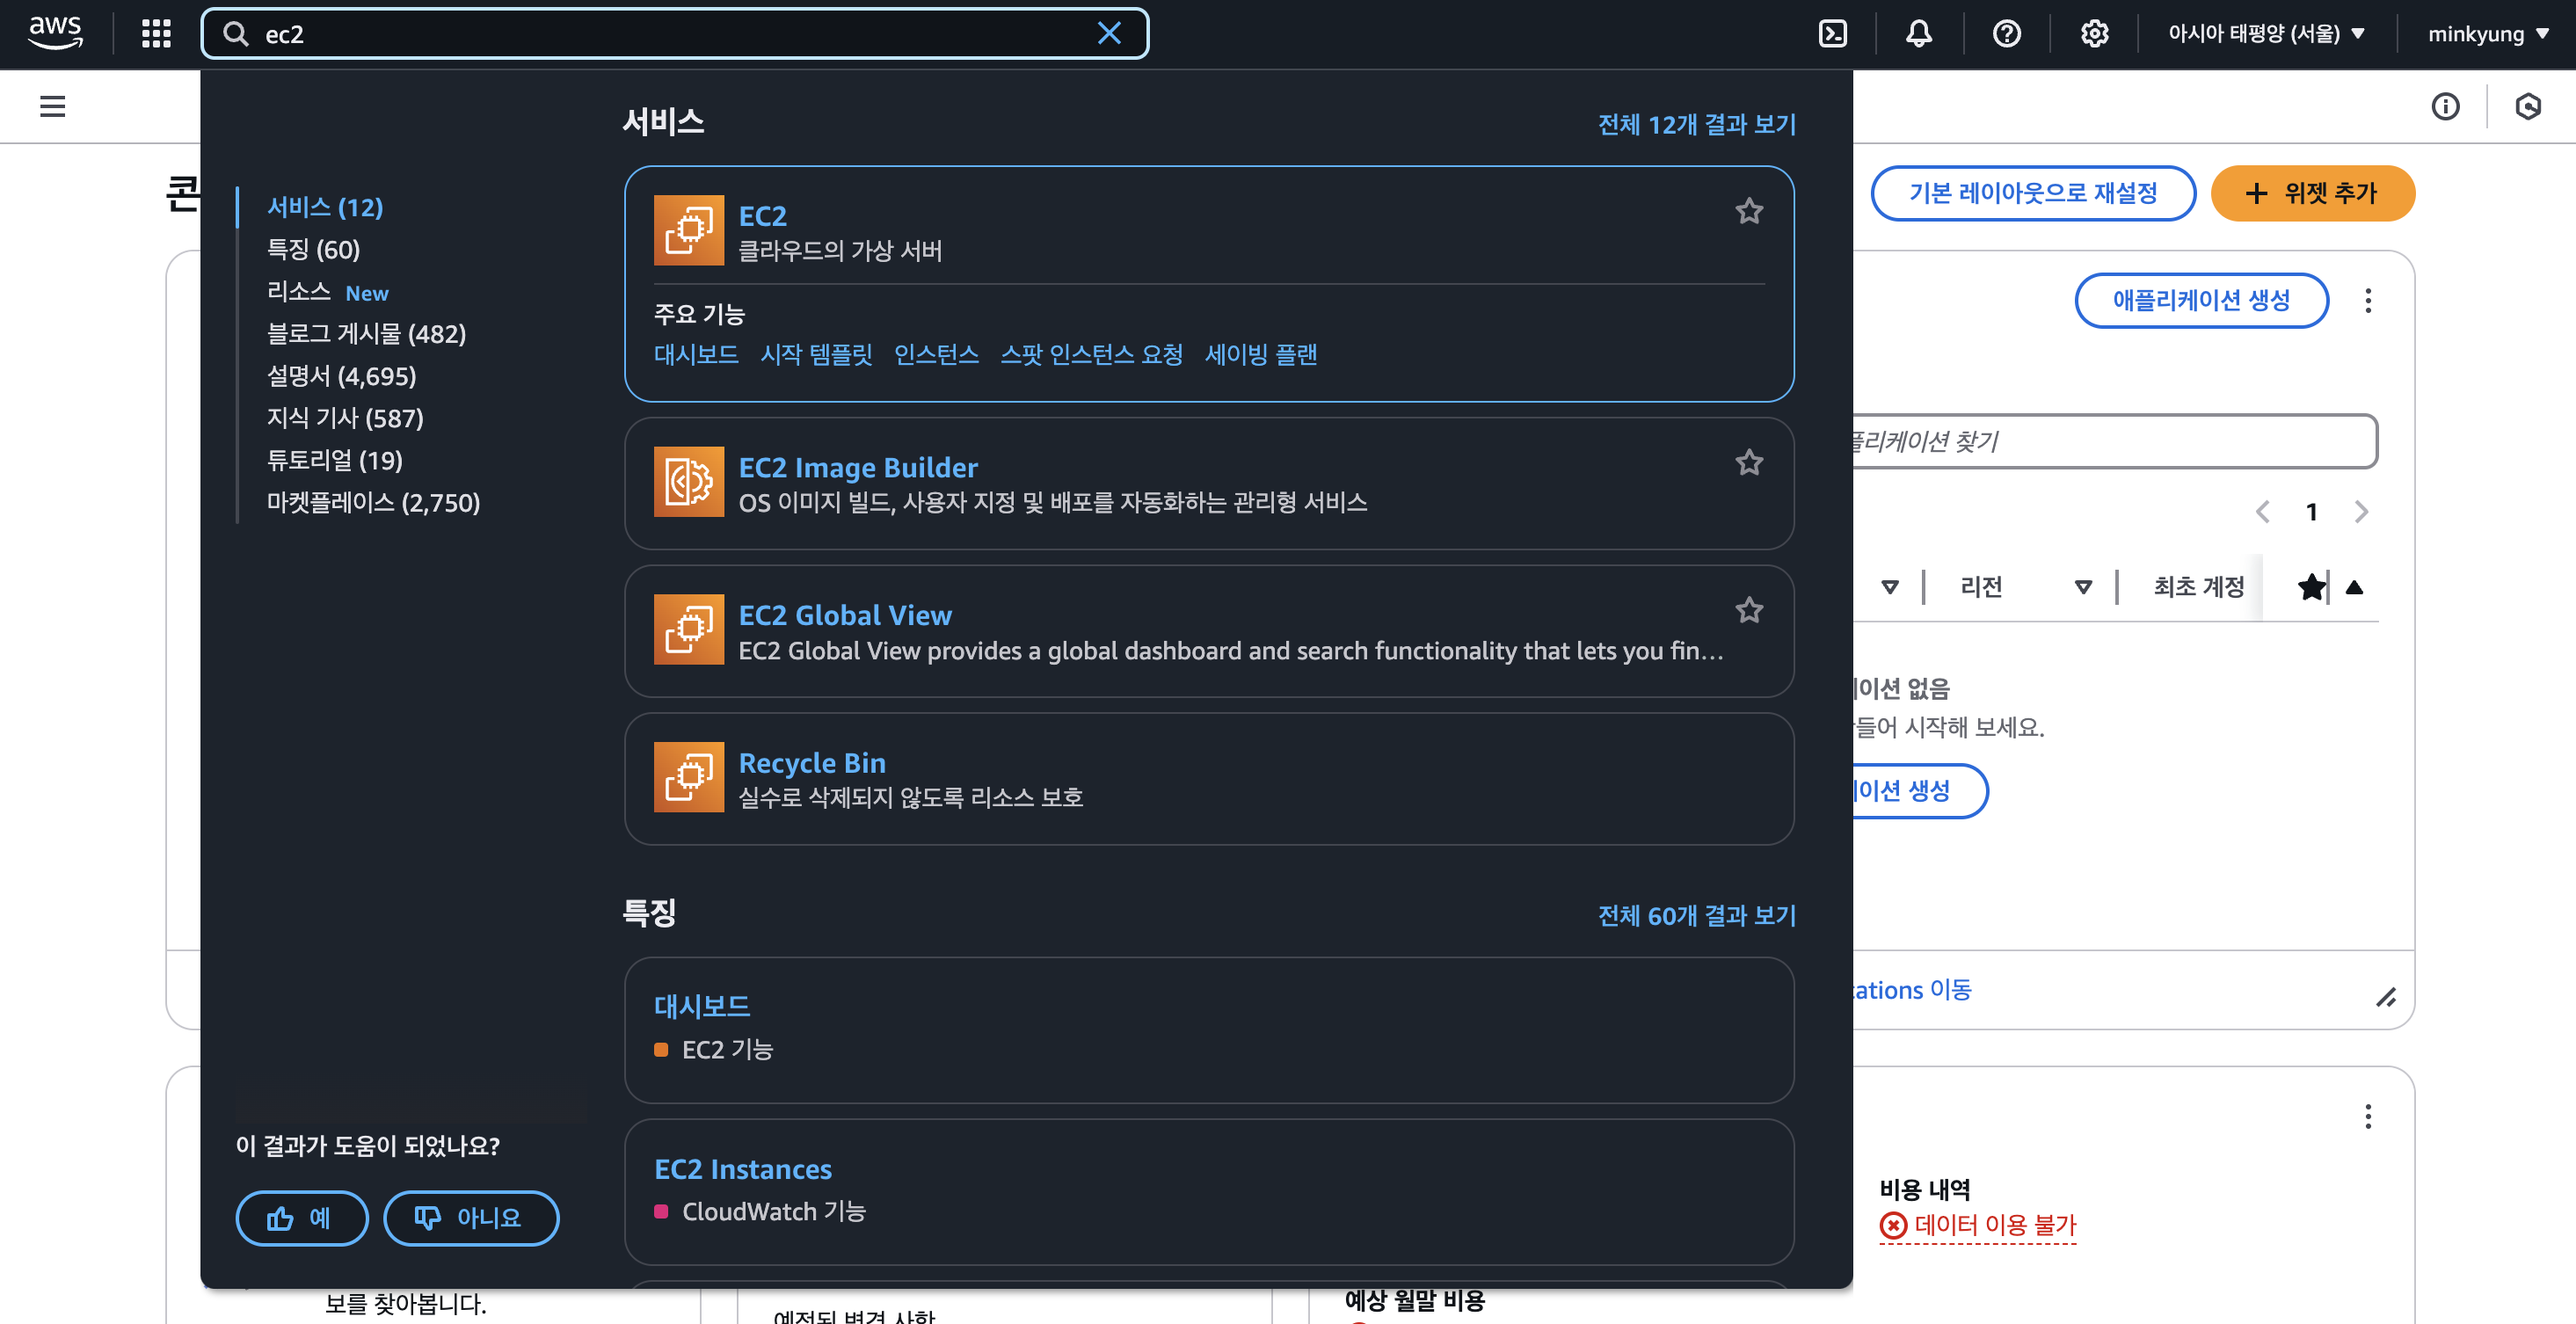Open the notifications bell icon
The height and width of the screenshot is (1324, 2576).
point(1918,34)
